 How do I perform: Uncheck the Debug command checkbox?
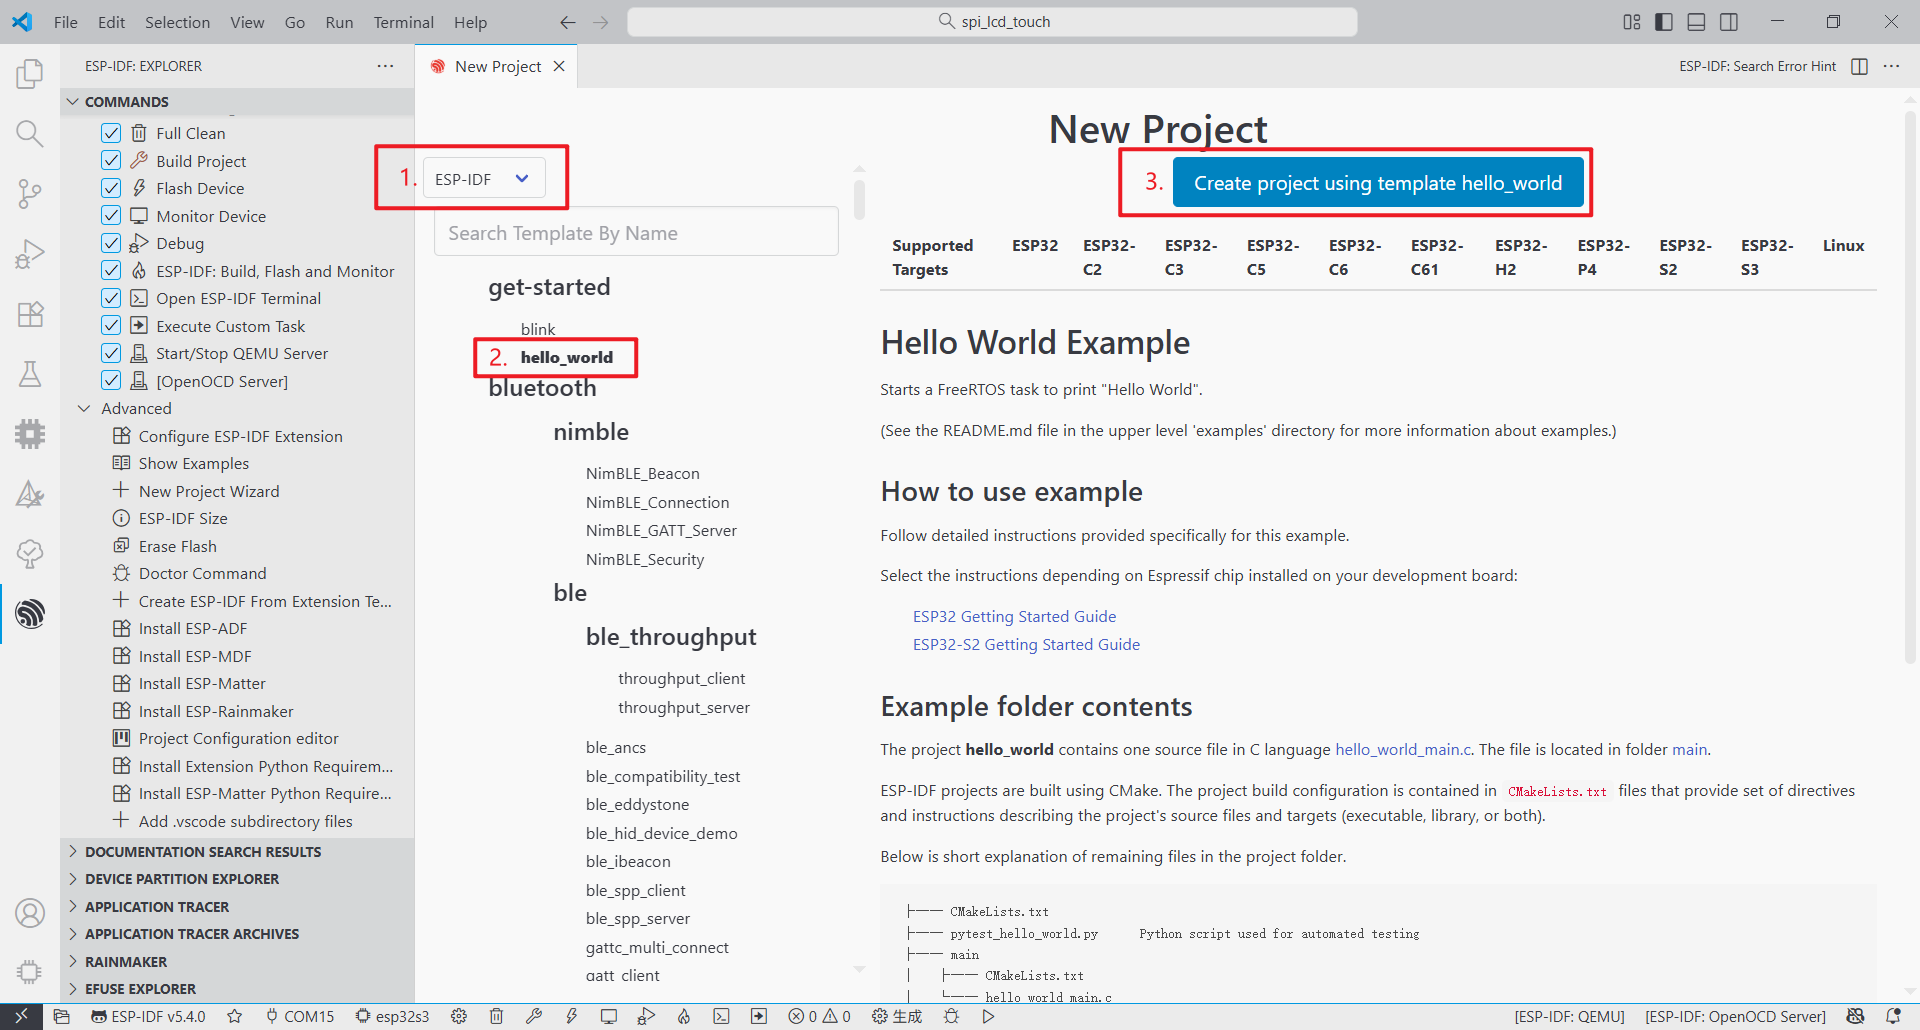click(111, 243)
